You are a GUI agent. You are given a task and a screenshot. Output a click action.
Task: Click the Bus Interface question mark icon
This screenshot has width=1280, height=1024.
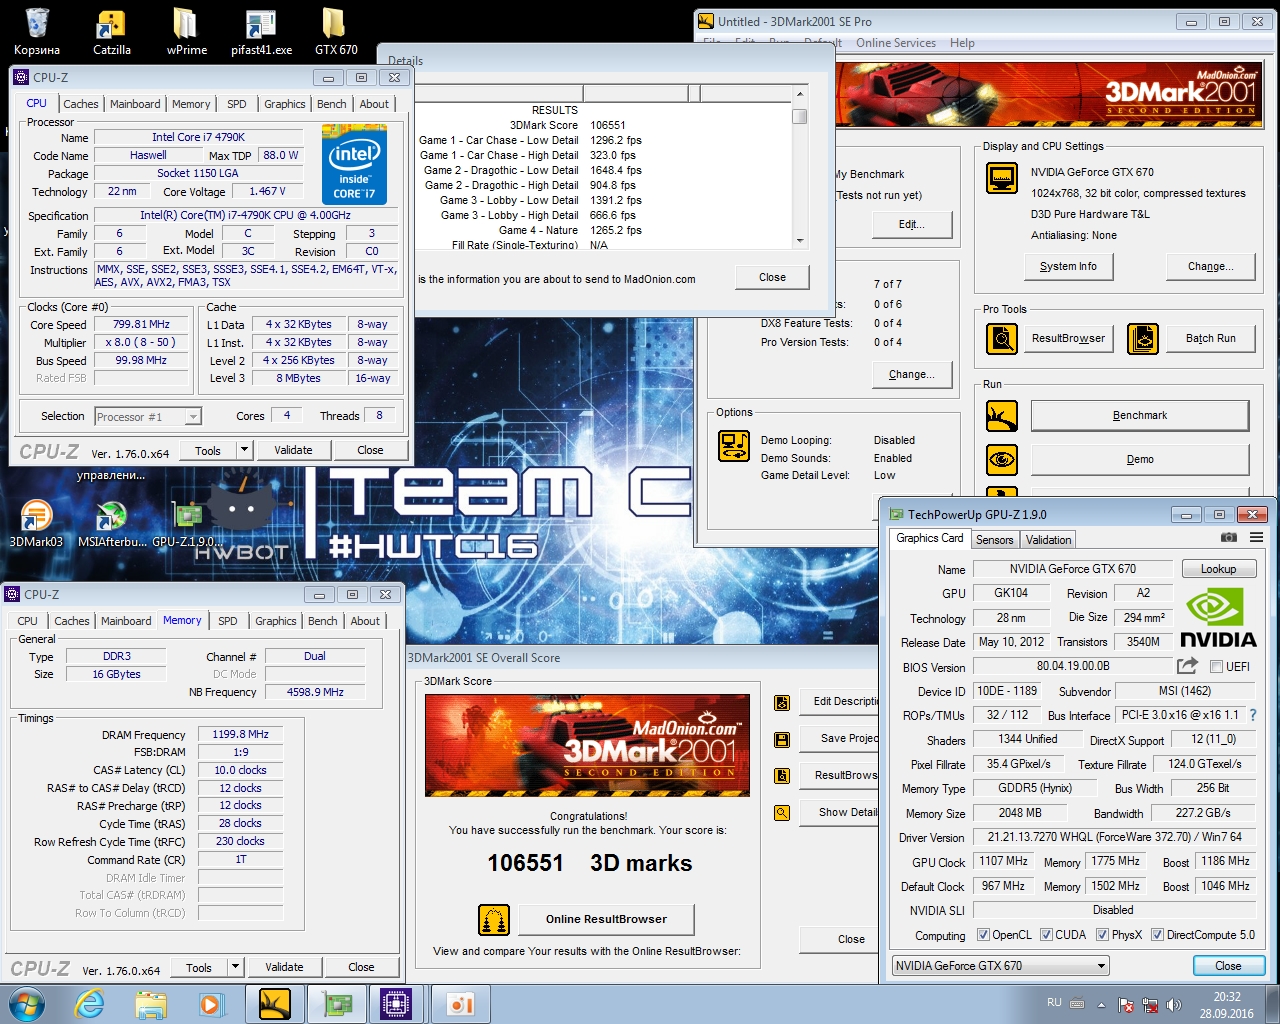coord(1253,715)
